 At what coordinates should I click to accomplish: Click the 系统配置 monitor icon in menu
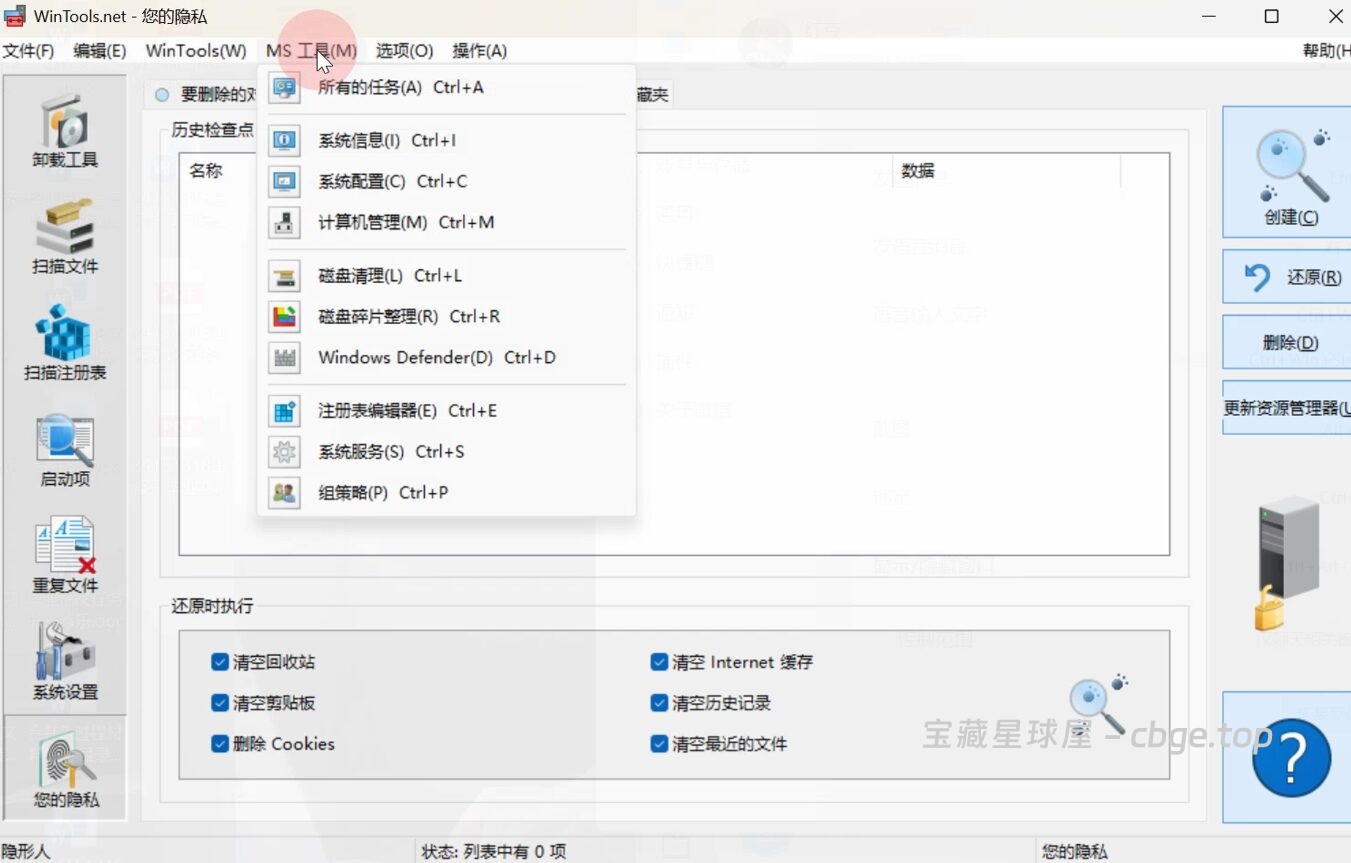point(285,182)
